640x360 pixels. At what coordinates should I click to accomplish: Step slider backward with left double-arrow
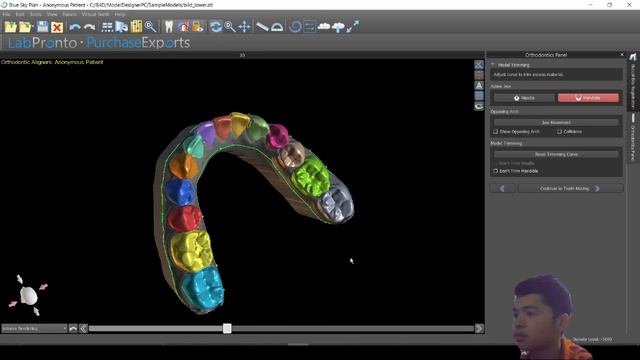point(83,329)
